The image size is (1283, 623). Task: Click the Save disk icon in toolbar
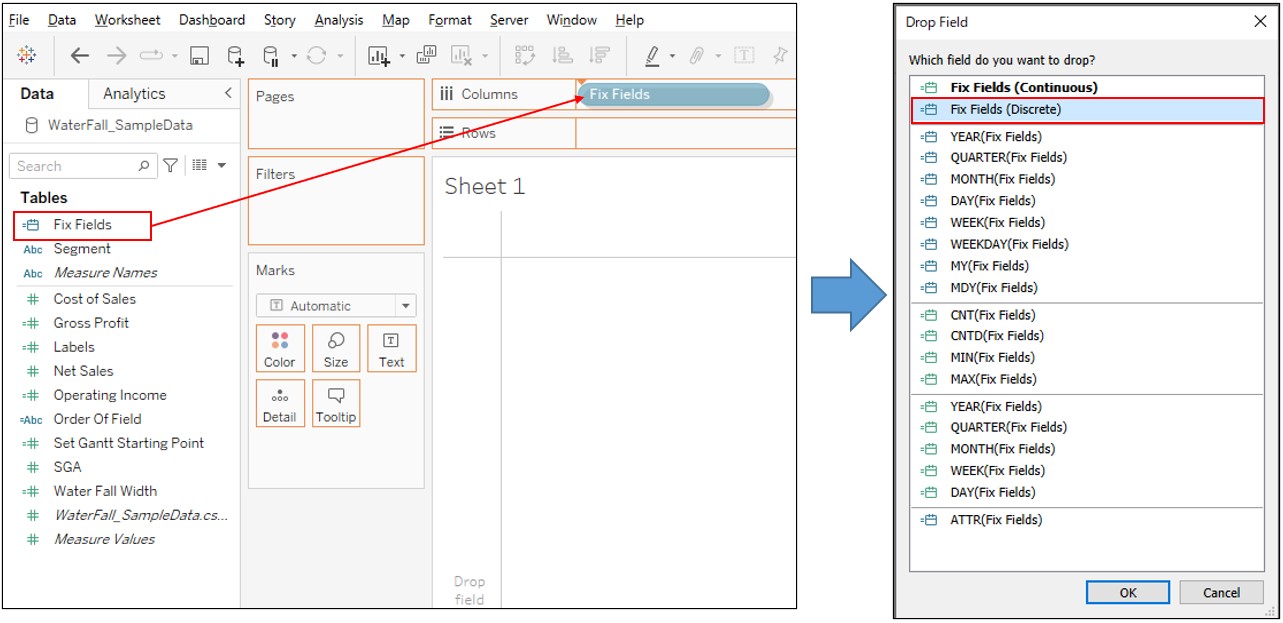[199, 56]
